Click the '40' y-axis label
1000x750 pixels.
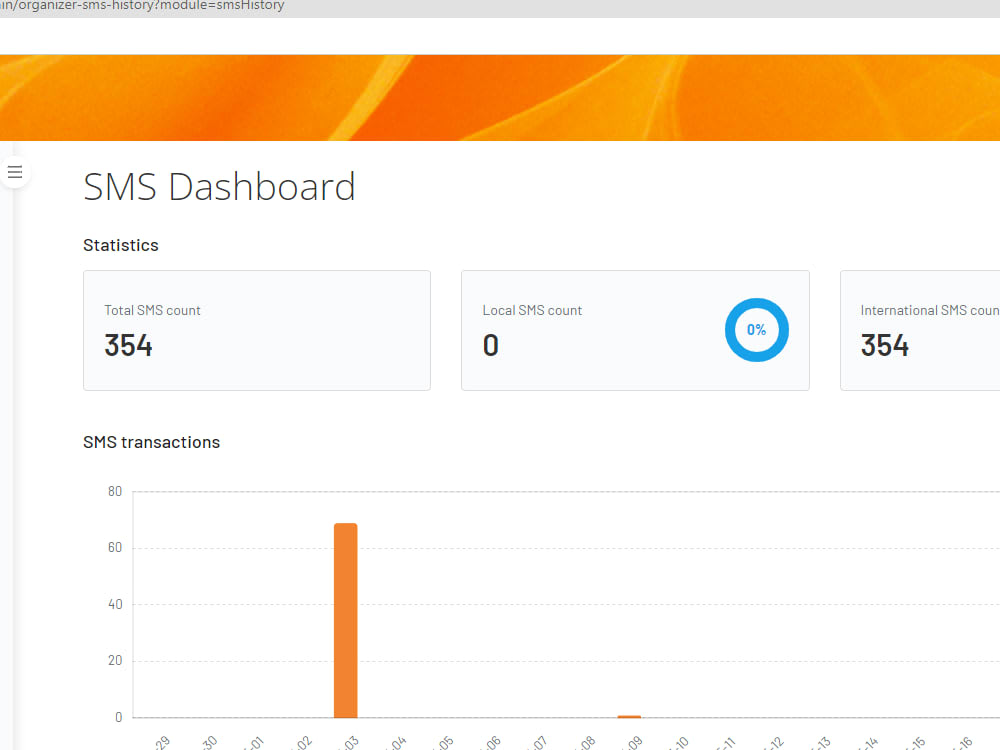click(115, 605)
